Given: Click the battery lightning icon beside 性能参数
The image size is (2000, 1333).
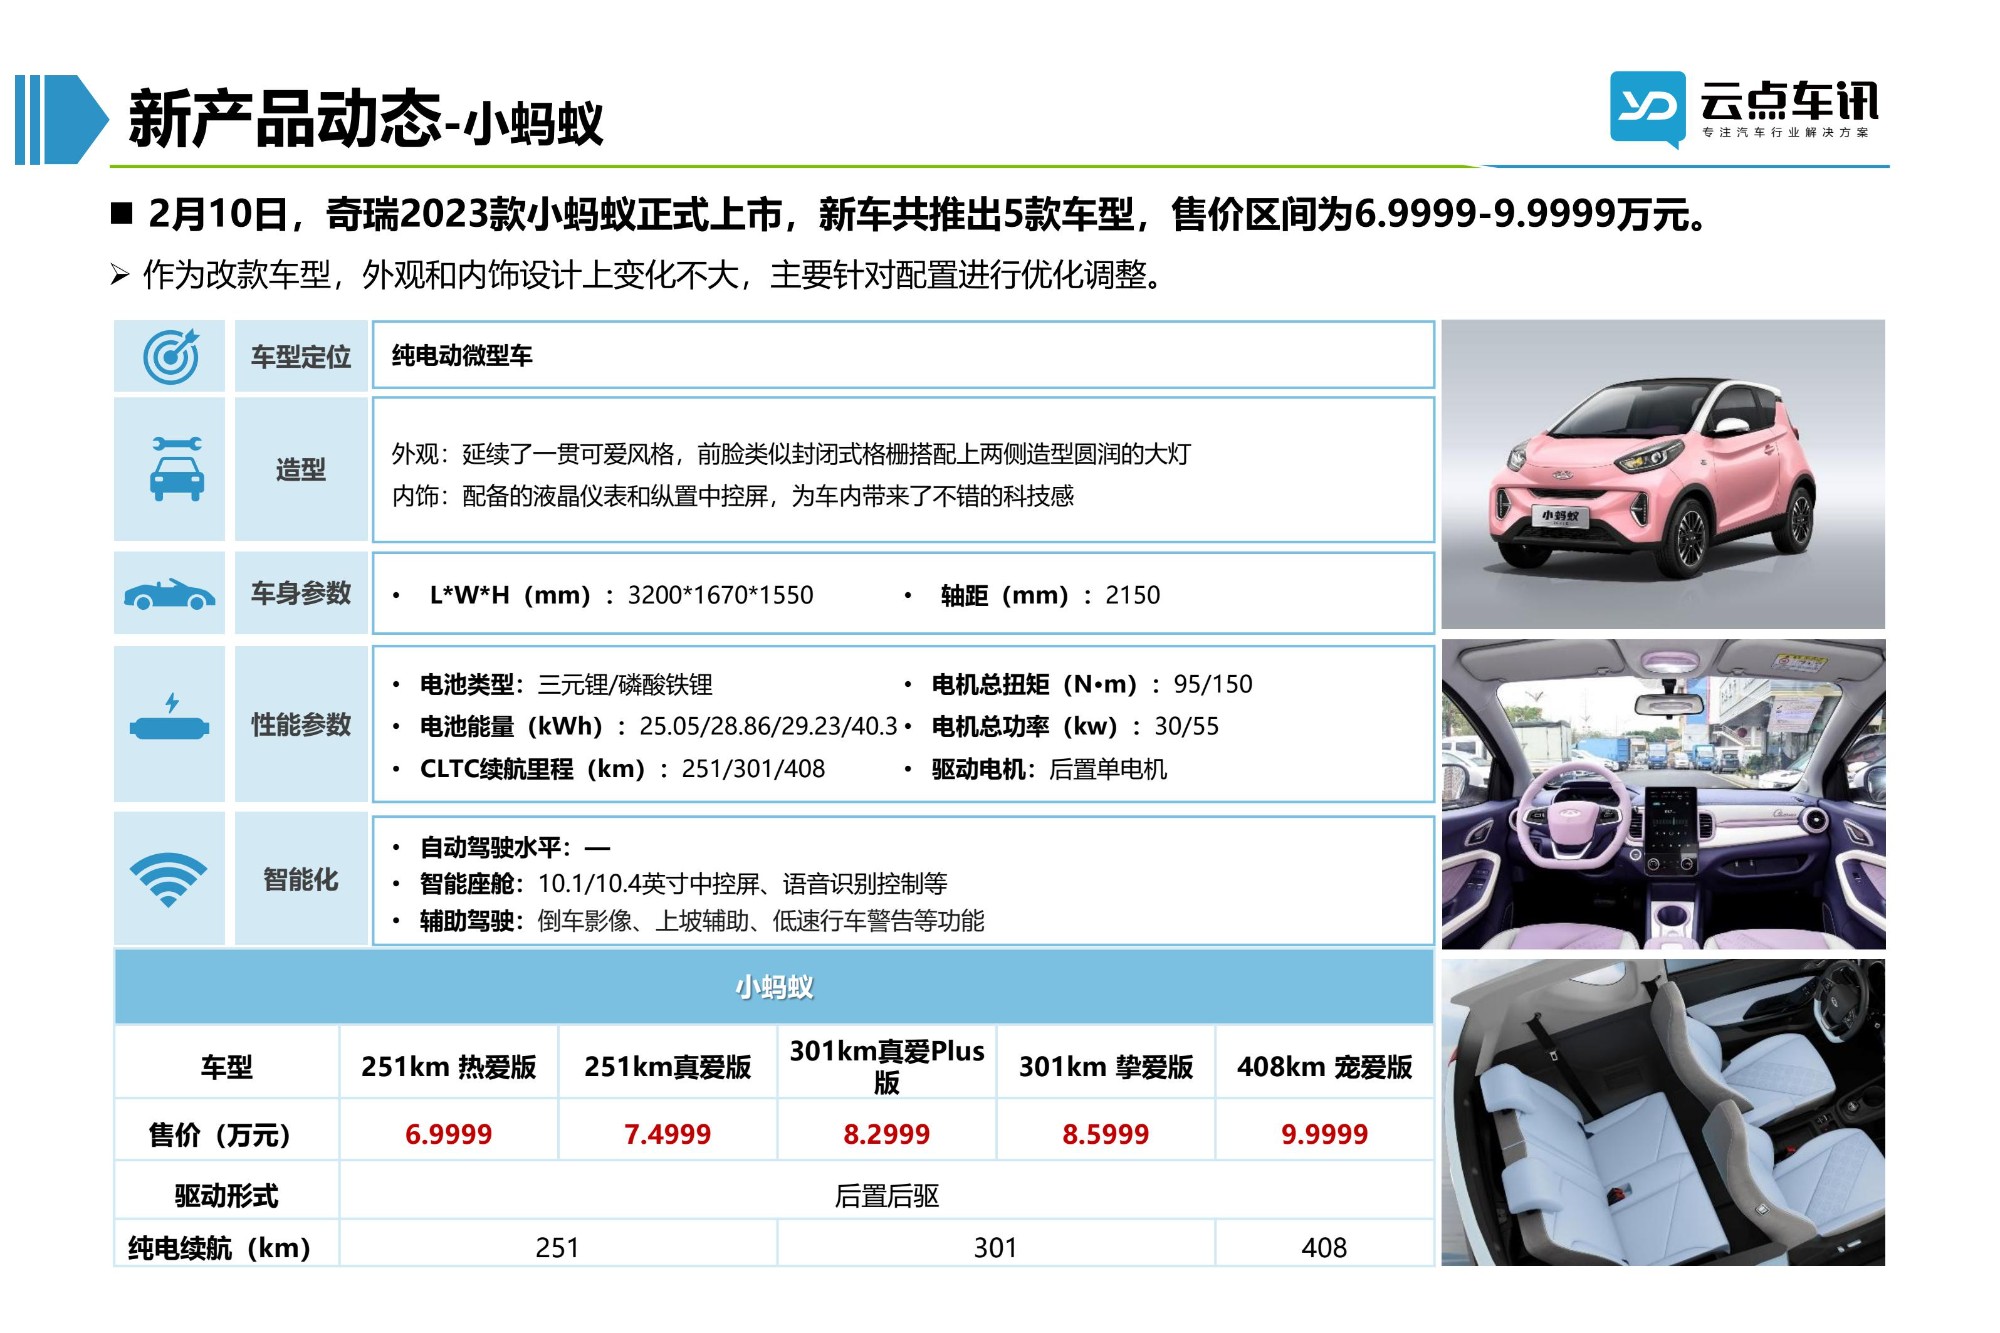Looking at the screenshot, I should (x=169, y=717).
